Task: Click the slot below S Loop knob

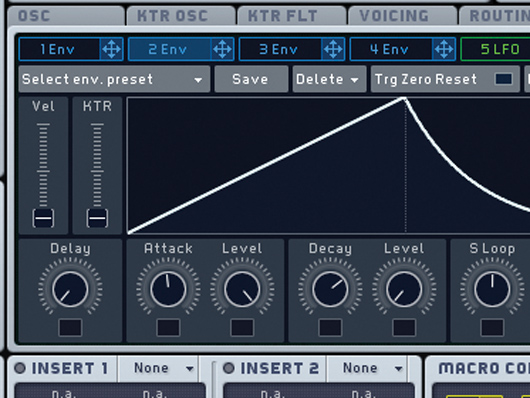Action: 492,327
